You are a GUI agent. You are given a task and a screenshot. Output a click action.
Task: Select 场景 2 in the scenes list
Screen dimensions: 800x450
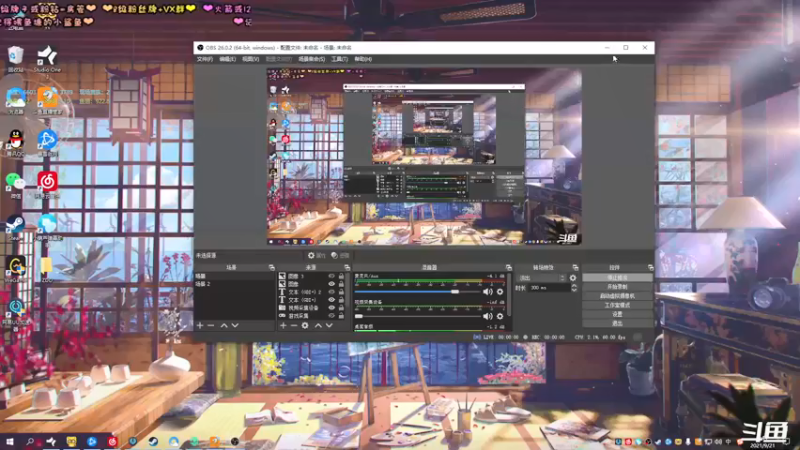coord(234,284)
